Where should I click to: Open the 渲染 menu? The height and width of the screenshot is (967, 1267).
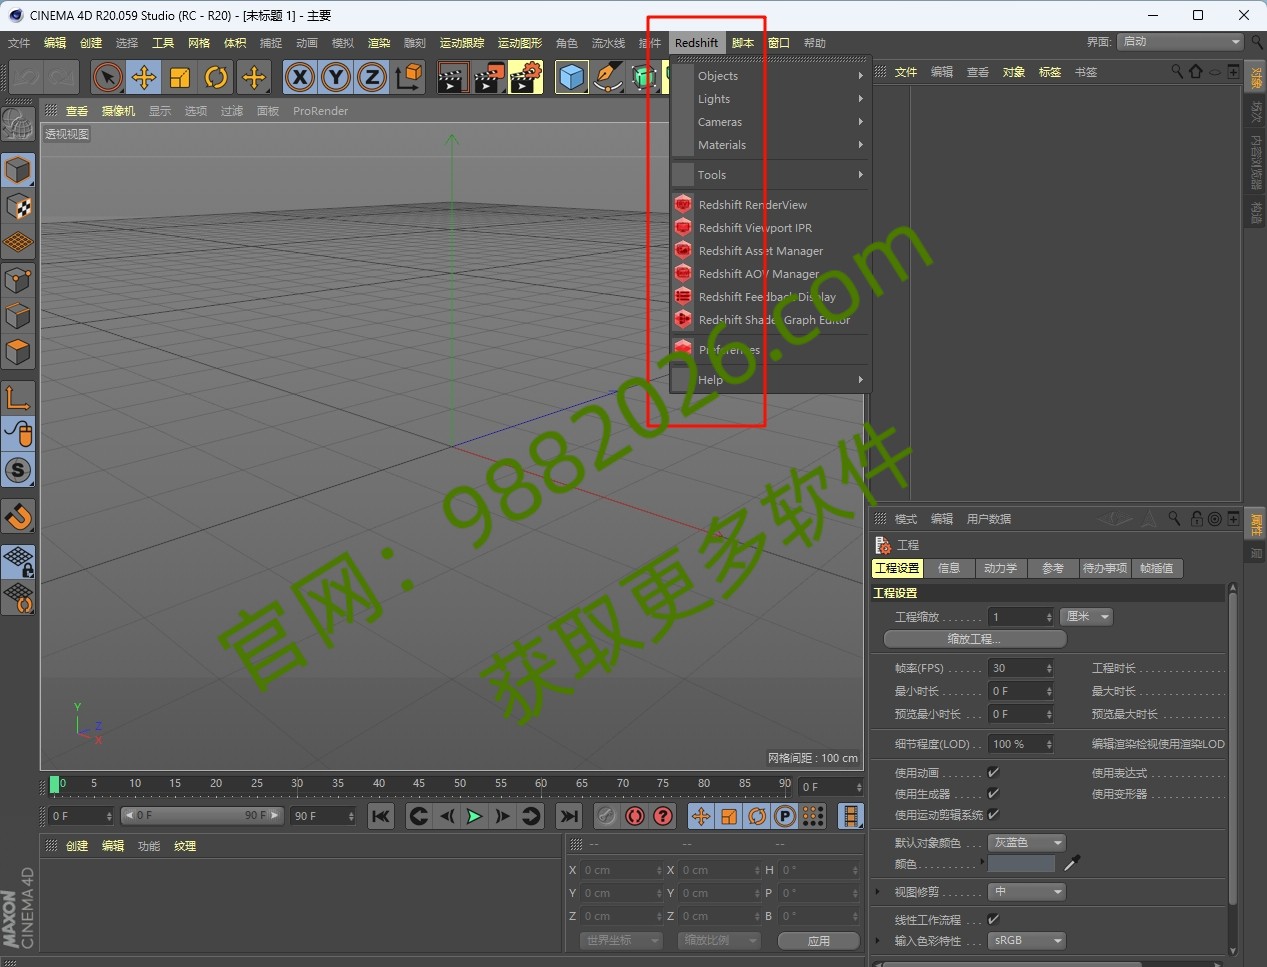click(379, 43)
